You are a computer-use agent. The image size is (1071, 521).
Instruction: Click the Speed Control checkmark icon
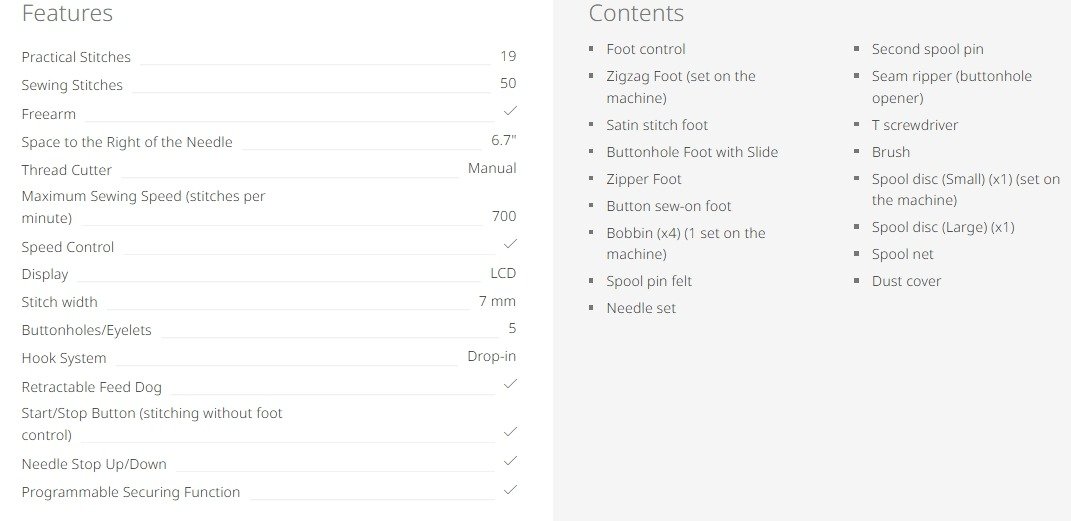coord(510,244)
